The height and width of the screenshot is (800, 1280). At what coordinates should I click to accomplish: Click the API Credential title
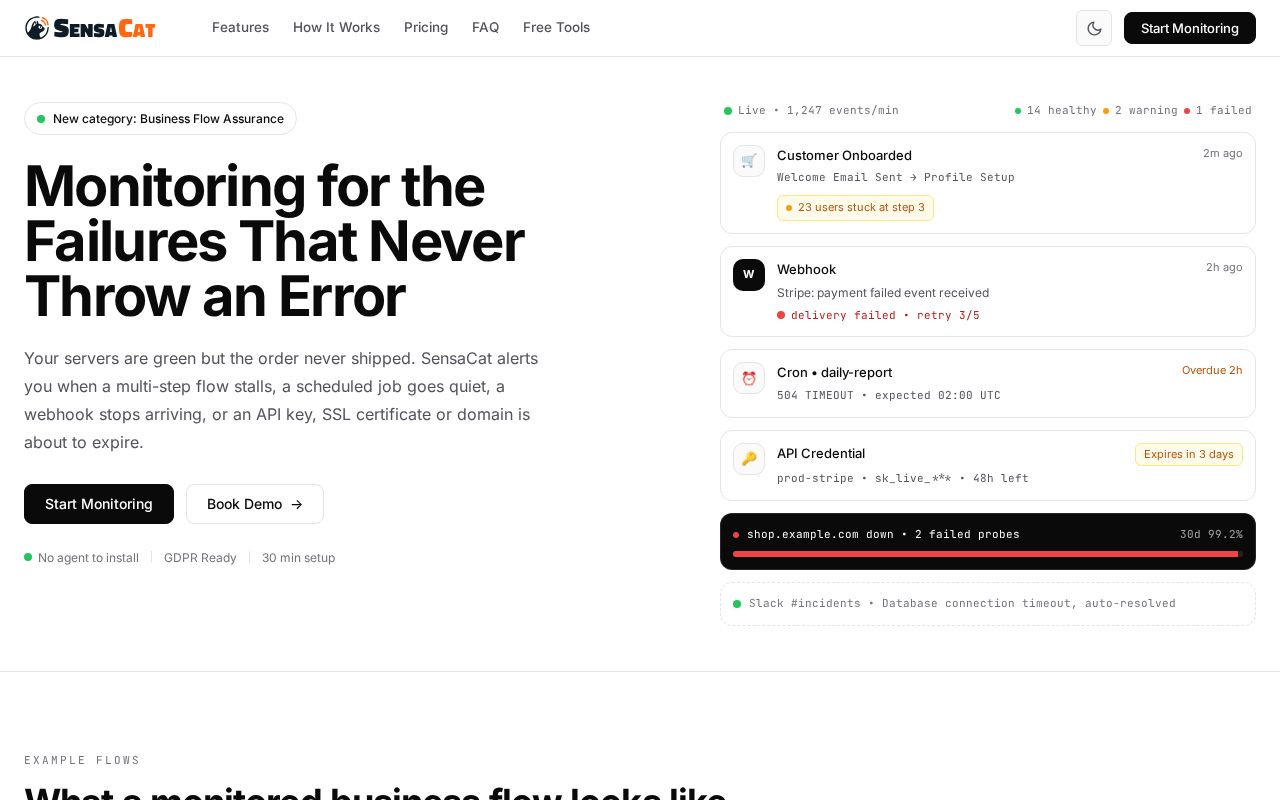[x=821, y=453]
